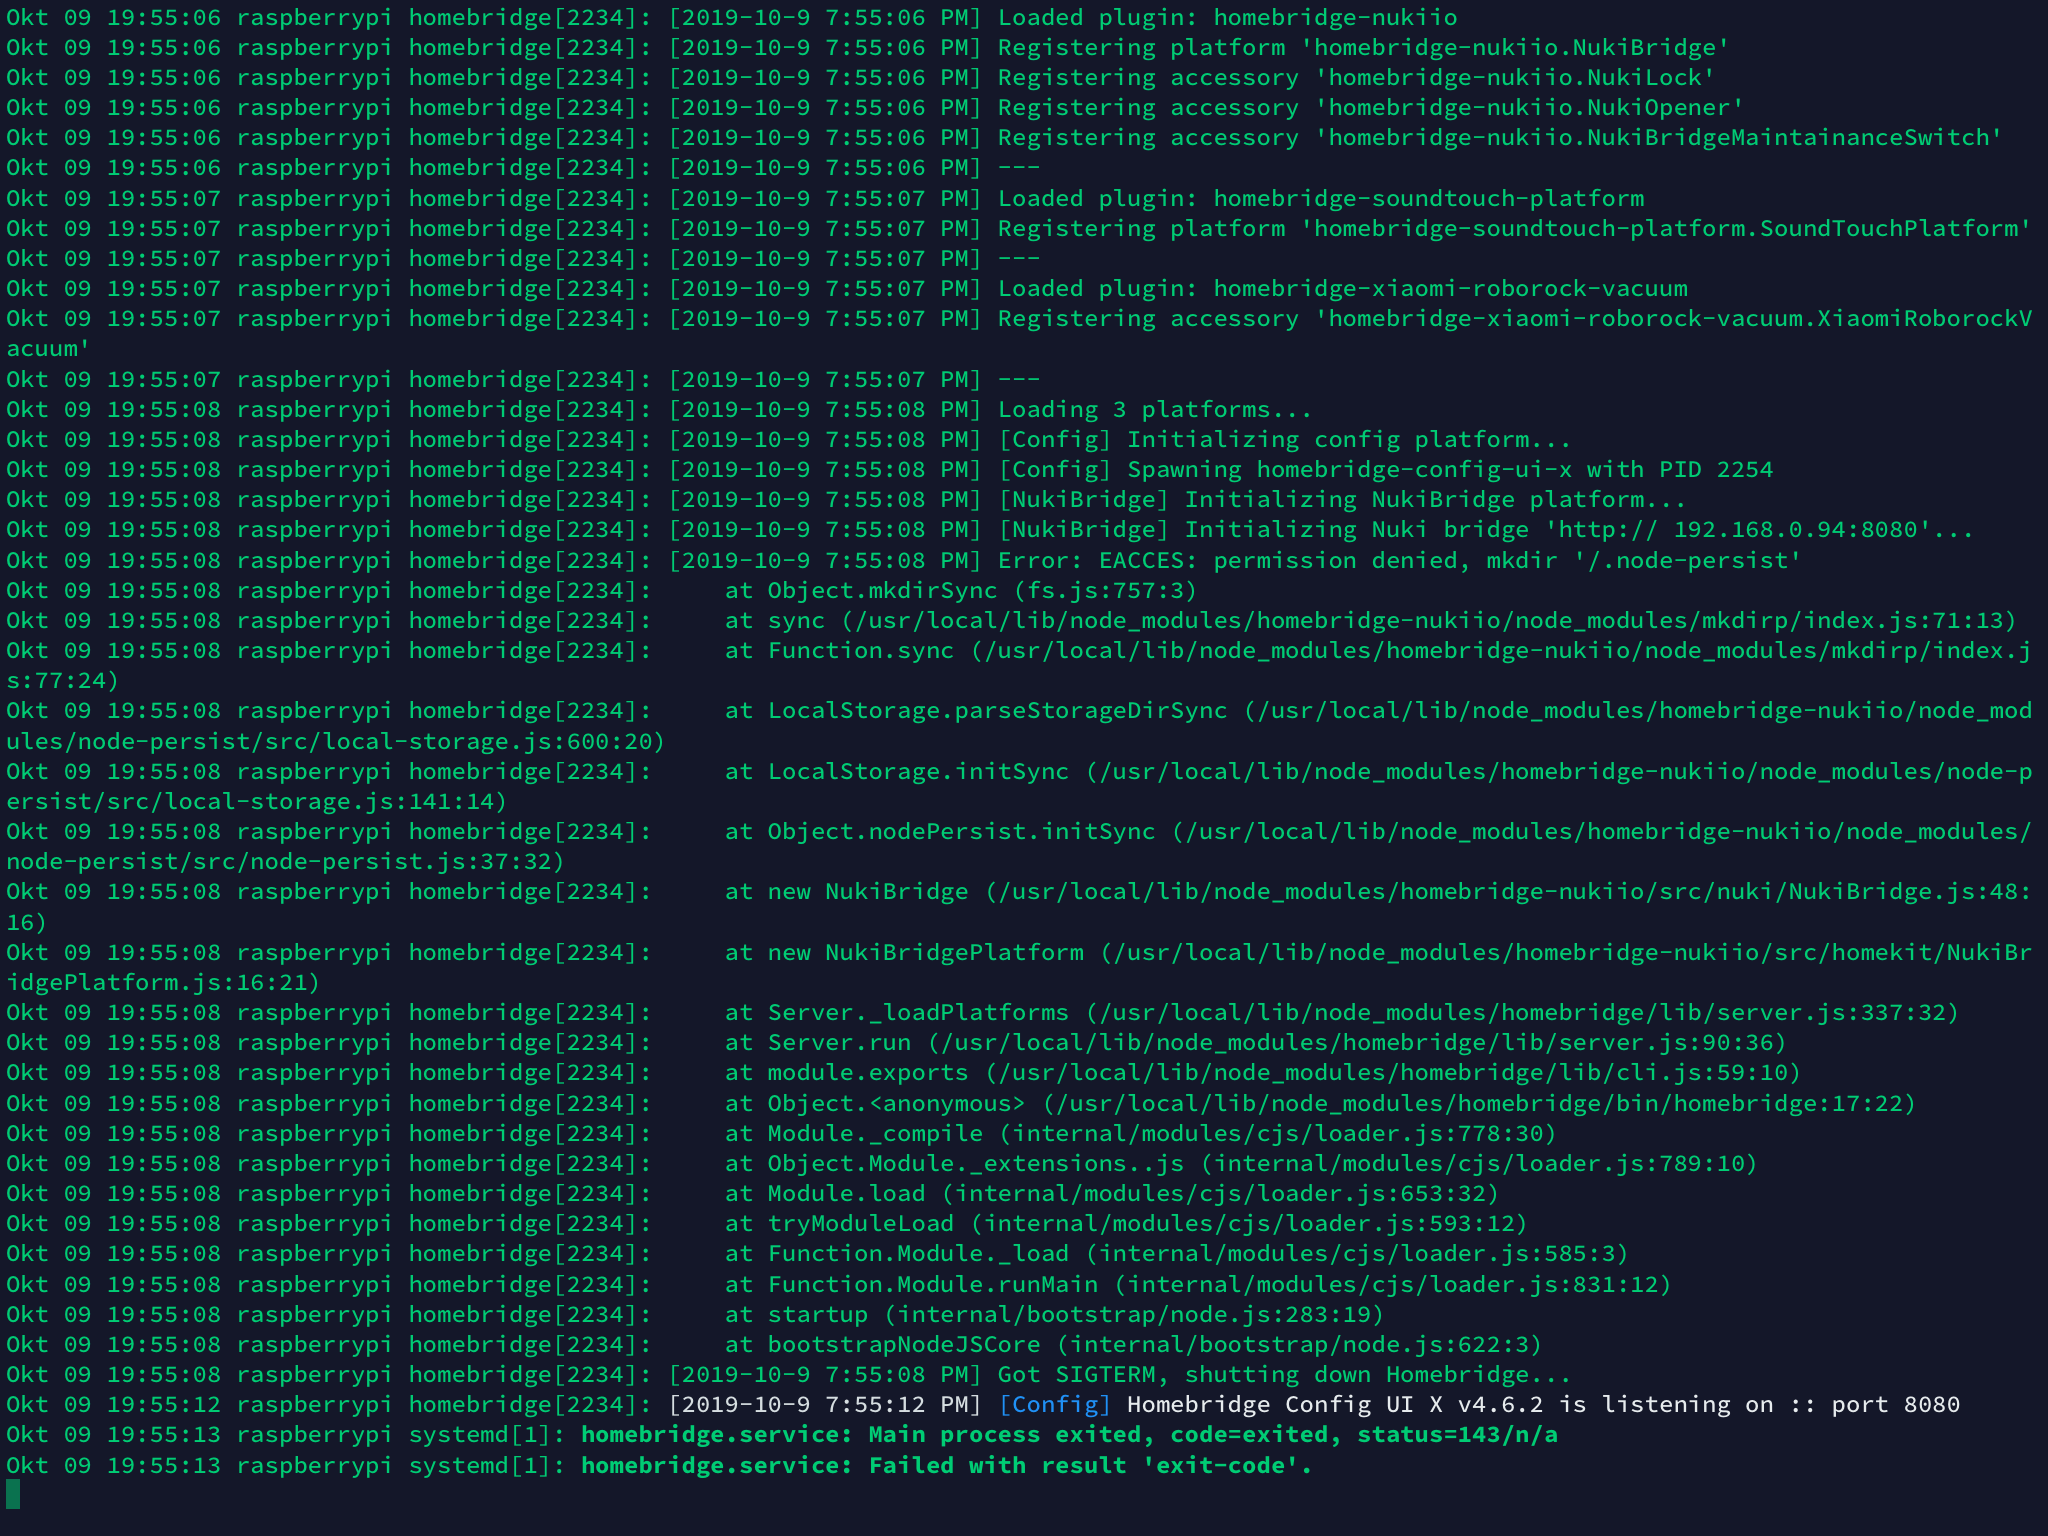Click 'module.exports' stack frame text
The image size is (2048, 1536).
pyautogui.click(x=867, y=1072)
